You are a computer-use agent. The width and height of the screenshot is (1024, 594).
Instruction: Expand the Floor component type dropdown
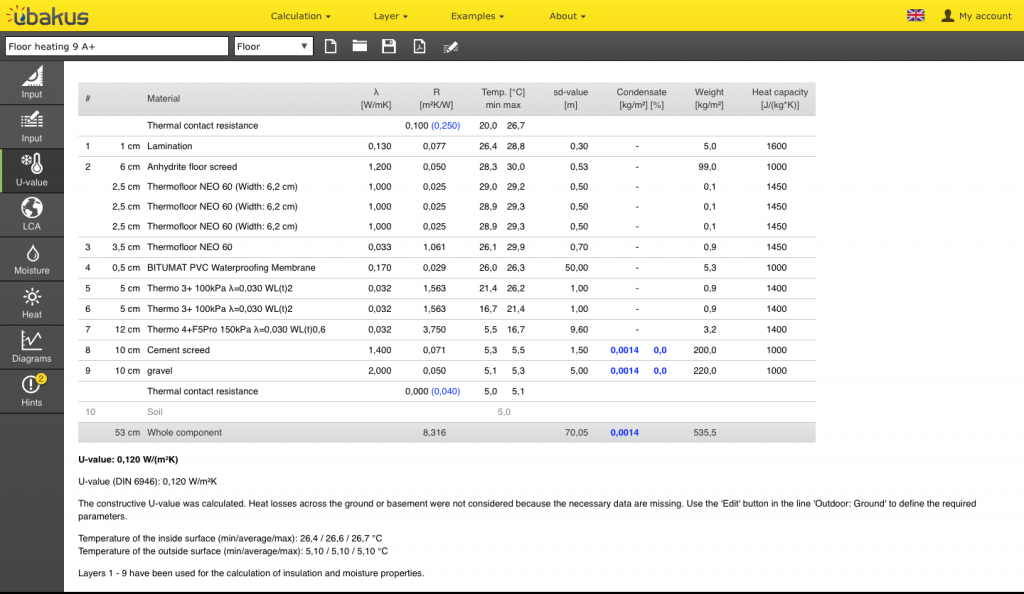273,47
